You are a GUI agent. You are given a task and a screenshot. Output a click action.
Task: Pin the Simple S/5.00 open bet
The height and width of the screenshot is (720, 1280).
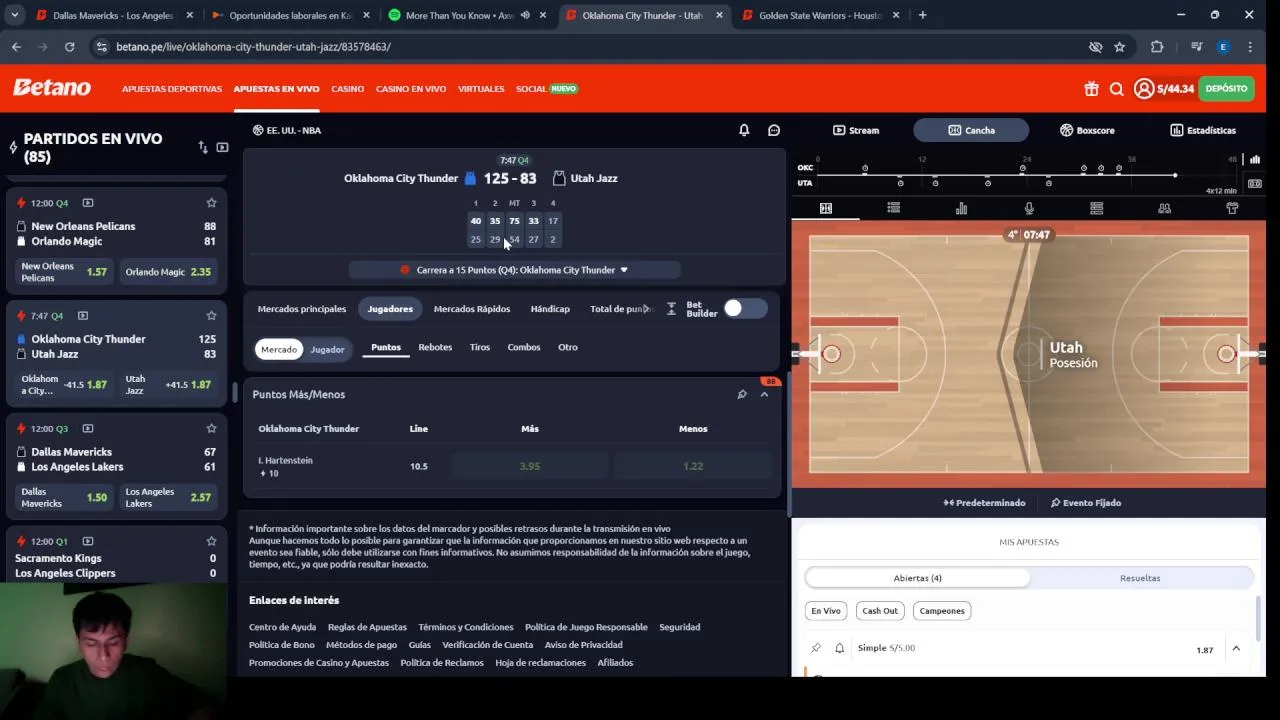[816, 648]
